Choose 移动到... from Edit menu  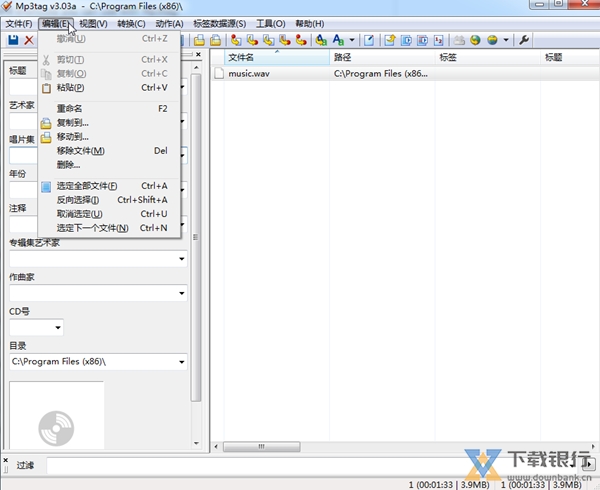click(x=109, y=137)
